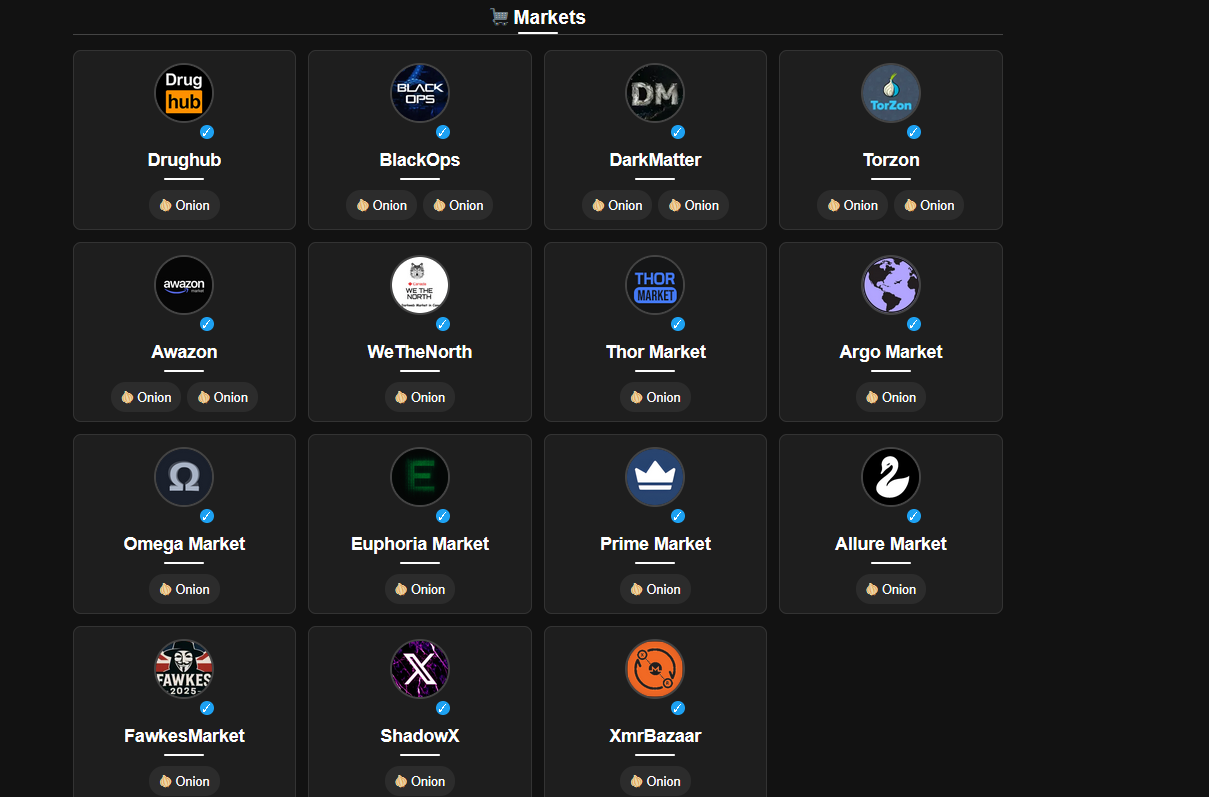This screenshot has width=1209, height=797.
Task: Open the second Onion link under Awazon
Action: coord(222,397)
